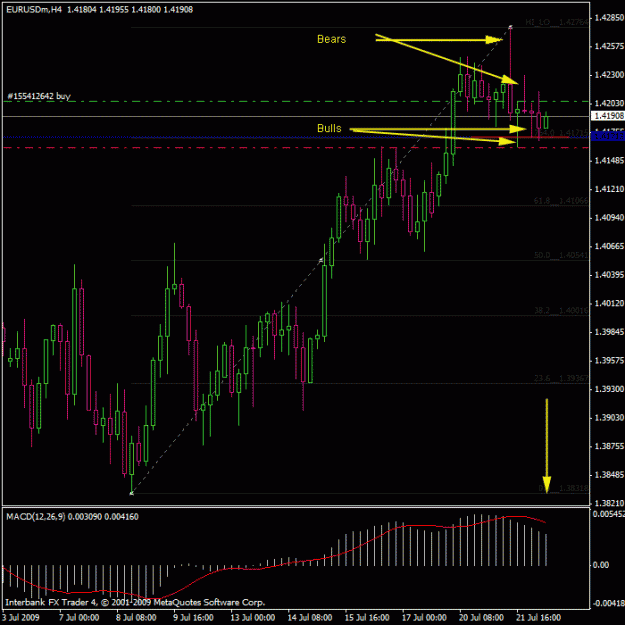
Task: Click price axis value 1.42575
Action: pyautogui.click(x=609, y=46)
